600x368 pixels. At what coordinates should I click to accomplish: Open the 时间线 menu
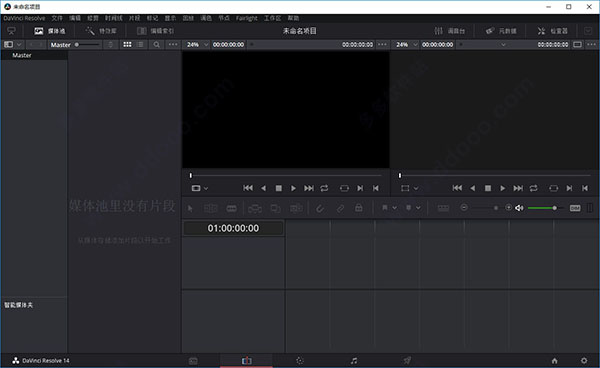(114, 18)
